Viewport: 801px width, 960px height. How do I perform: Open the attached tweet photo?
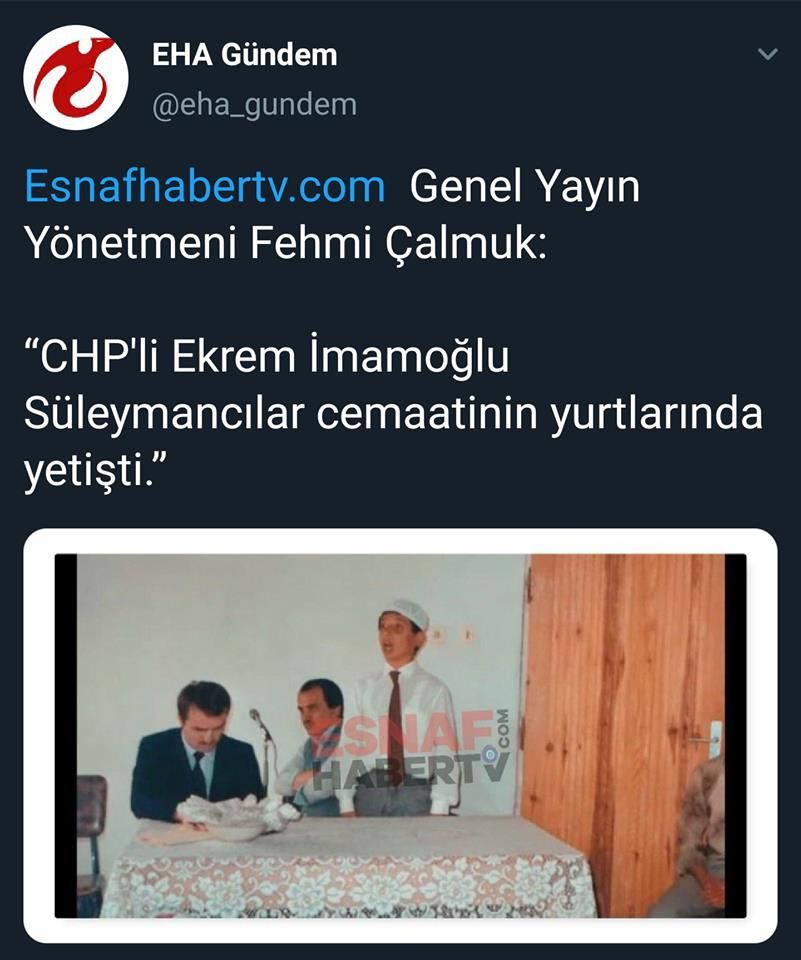coord(400,735)
